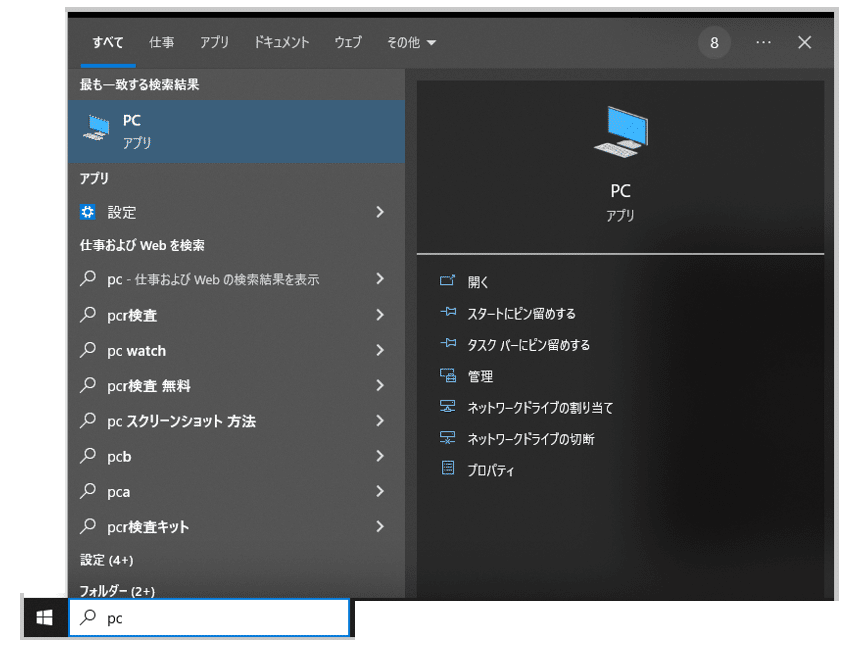
Task: Switch to the 仕事 tab
Action: [162, 42]
